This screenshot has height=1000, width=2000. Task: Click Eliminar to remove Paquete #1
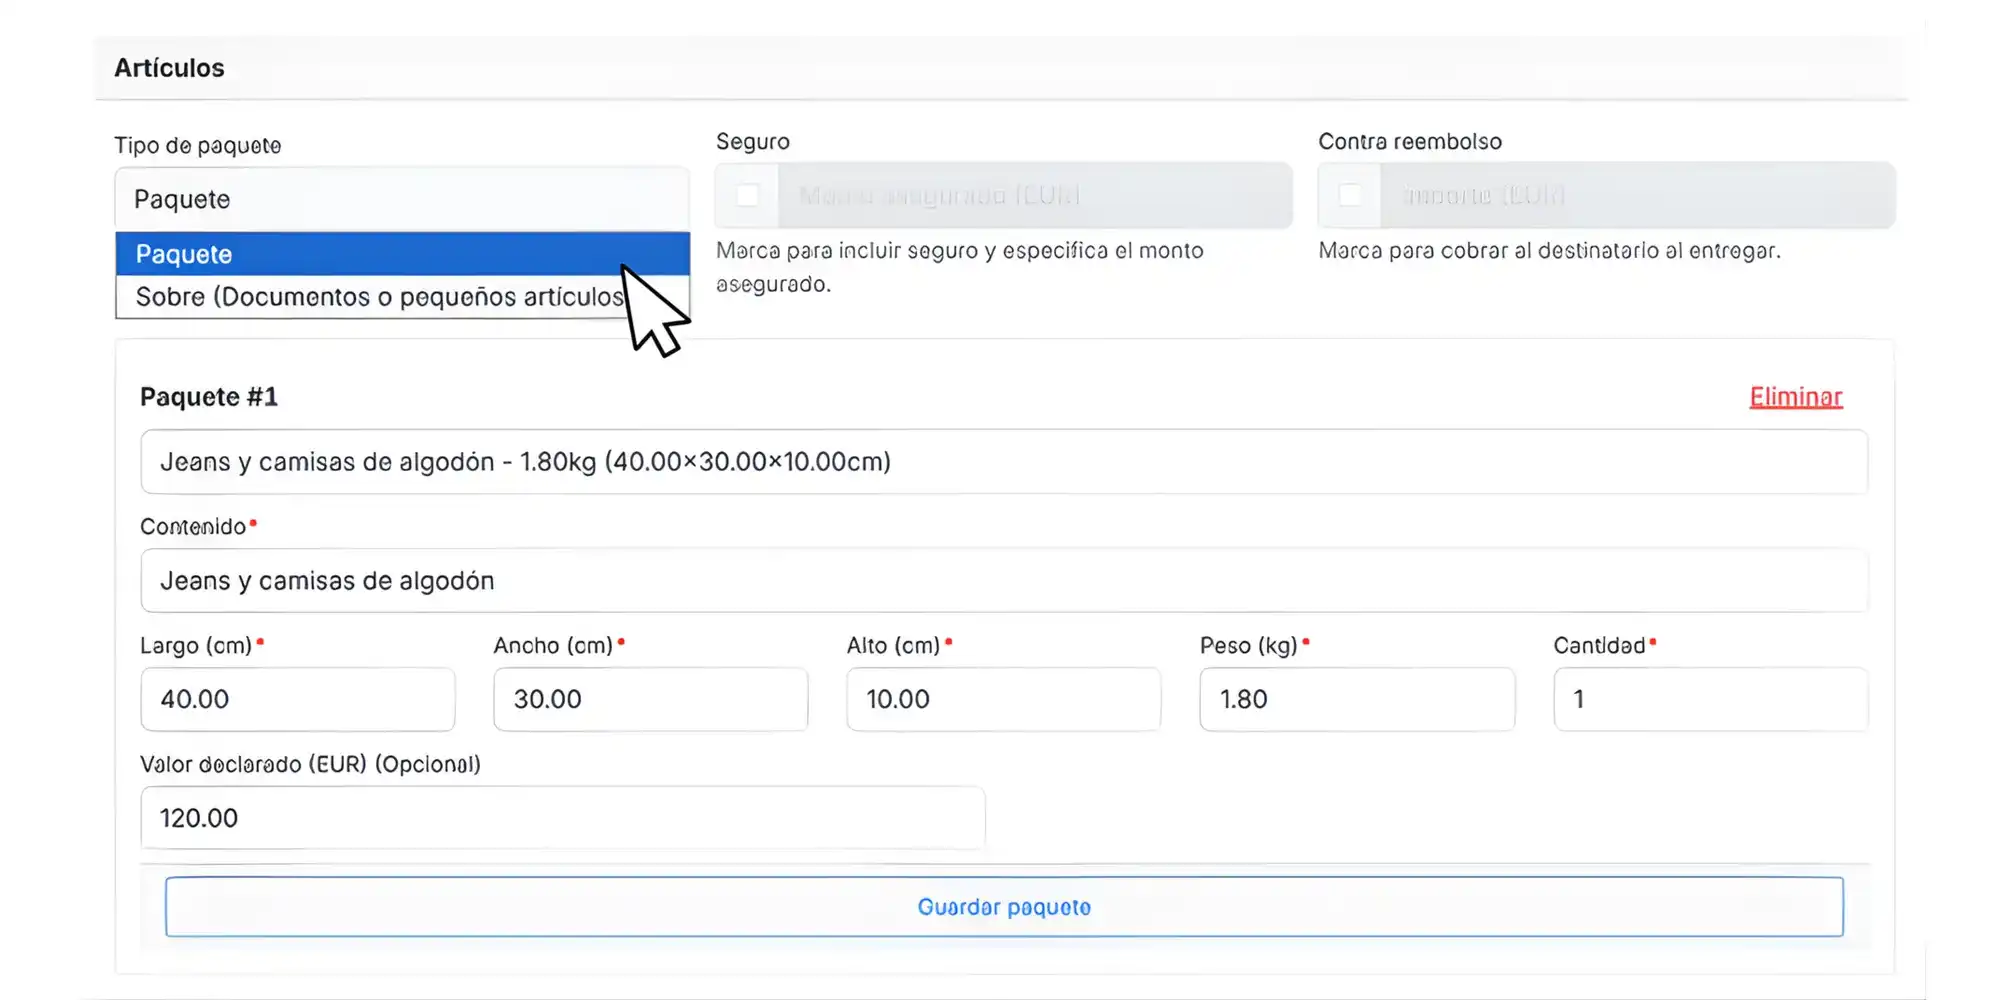[1795, 397]
